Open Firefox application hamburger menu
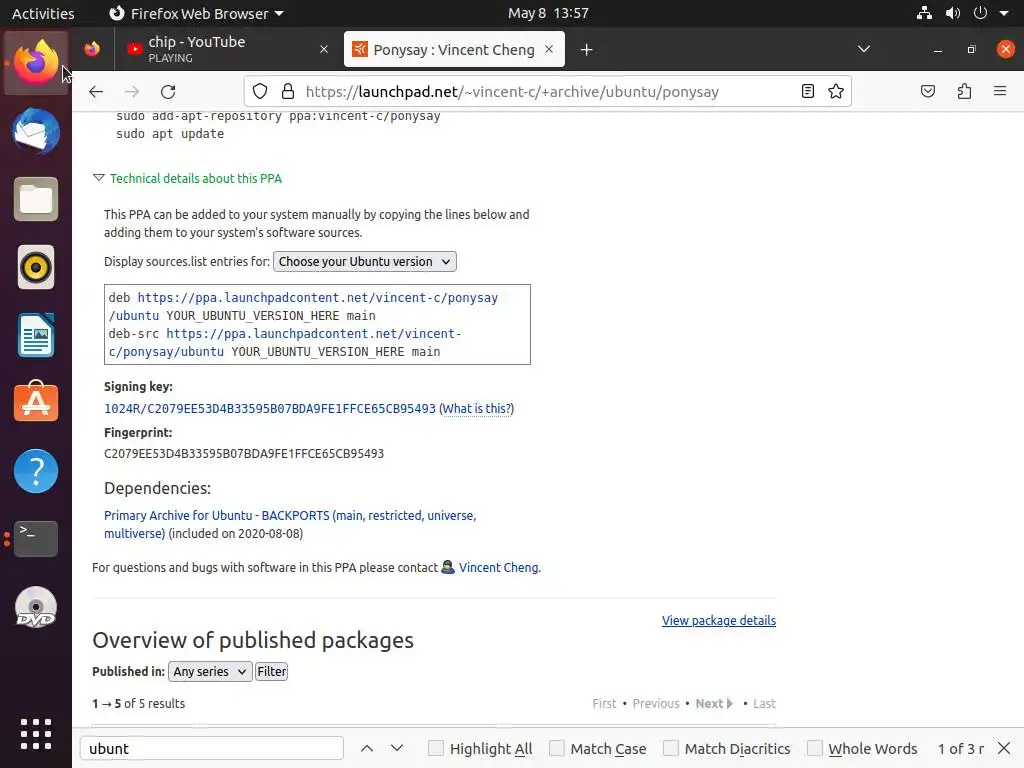 [x=1000, y=91]
